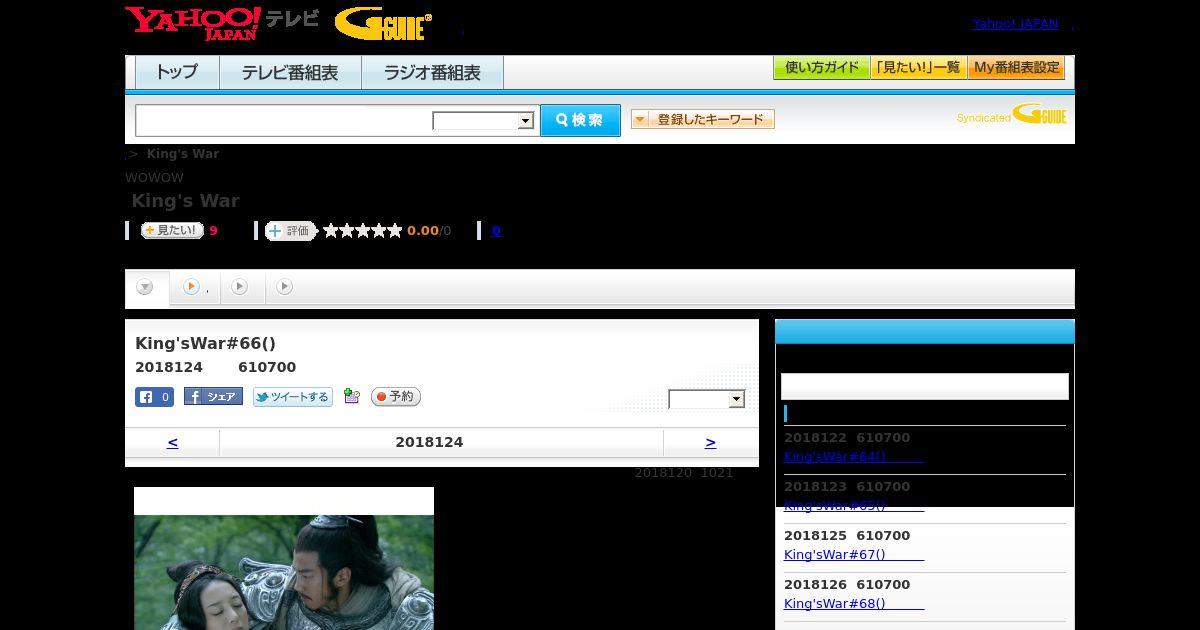Select the fourth tab with grey play icon

pos(284,287)
